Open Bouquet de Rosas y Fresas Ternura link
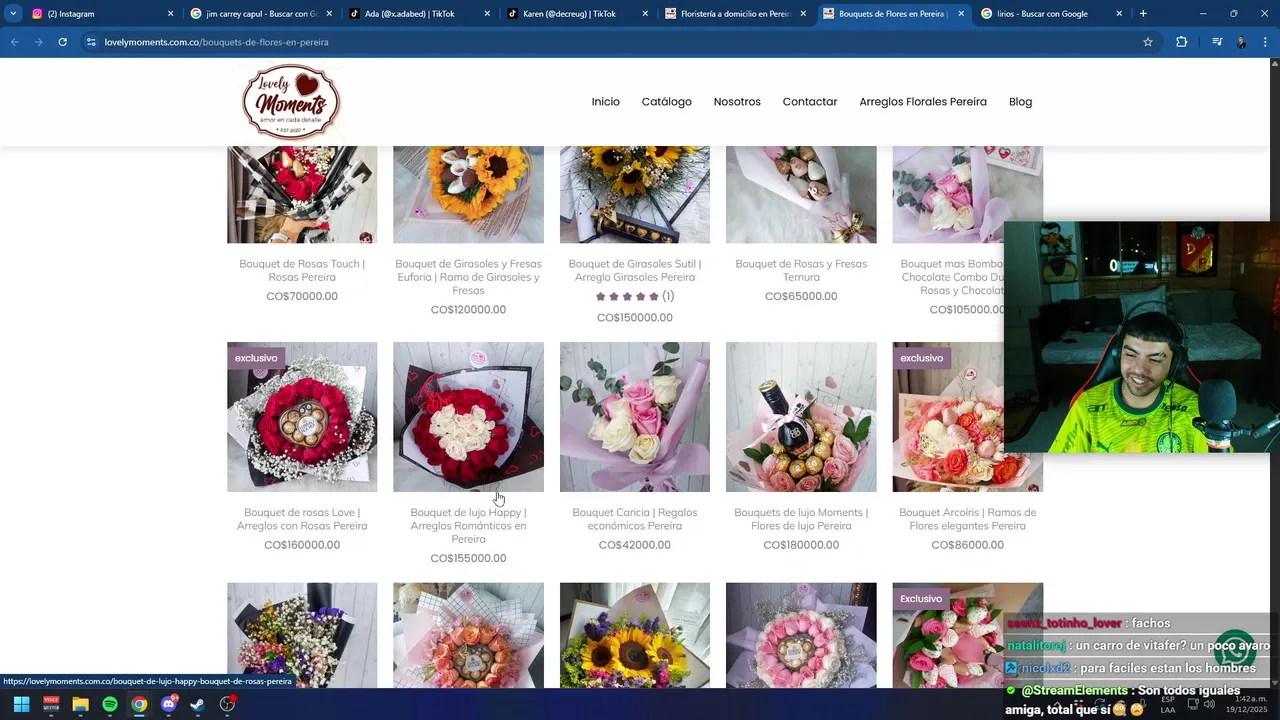1280x720 pixels. tap(801, 270)
